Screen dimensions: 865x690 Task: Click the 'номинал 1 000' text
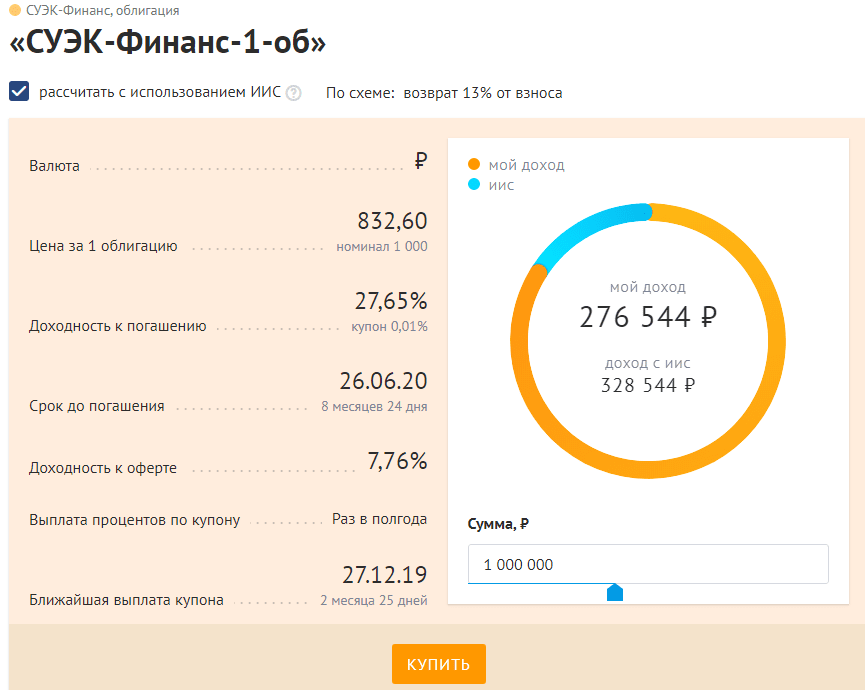click(382, 247)
